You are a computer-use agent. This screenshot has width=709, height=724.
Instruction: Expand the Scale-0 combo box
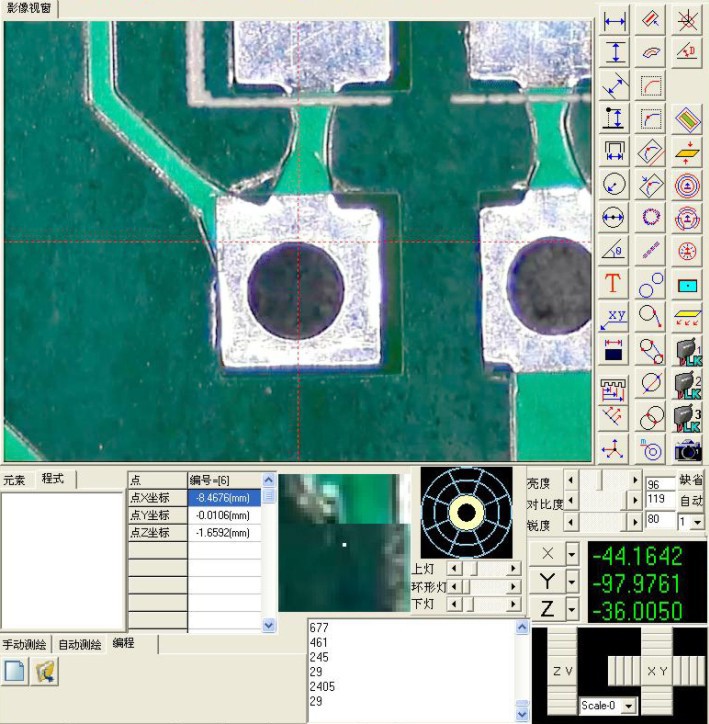[x=628, y=706]
